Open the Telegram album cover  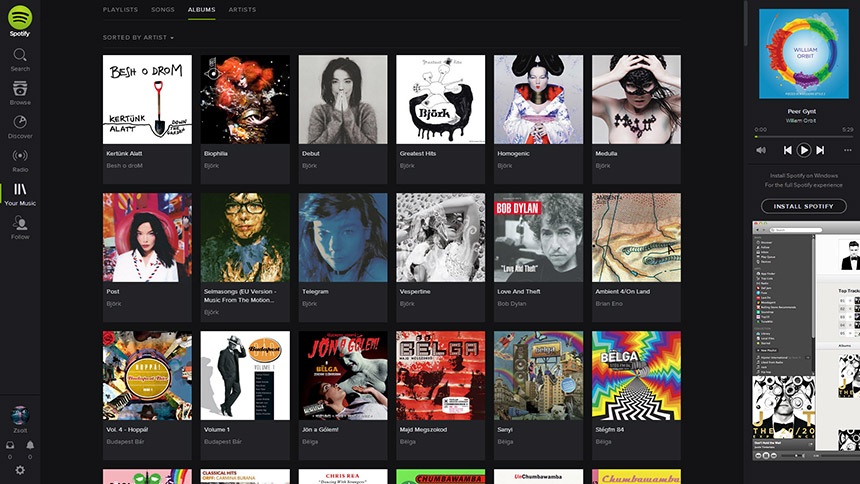343,238
